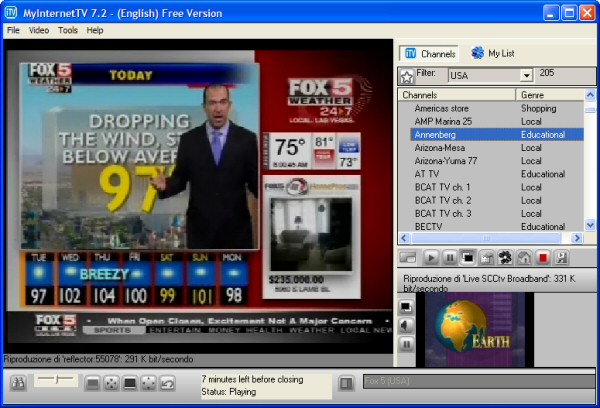Click the 205 channel count
600x408 pixels.
coord(547,73)
